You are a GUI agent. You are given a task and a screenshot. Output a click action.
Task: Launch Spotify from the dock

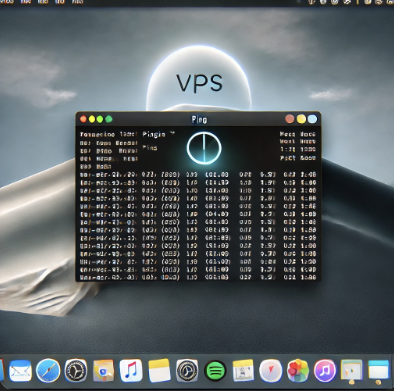click(215, 371)
